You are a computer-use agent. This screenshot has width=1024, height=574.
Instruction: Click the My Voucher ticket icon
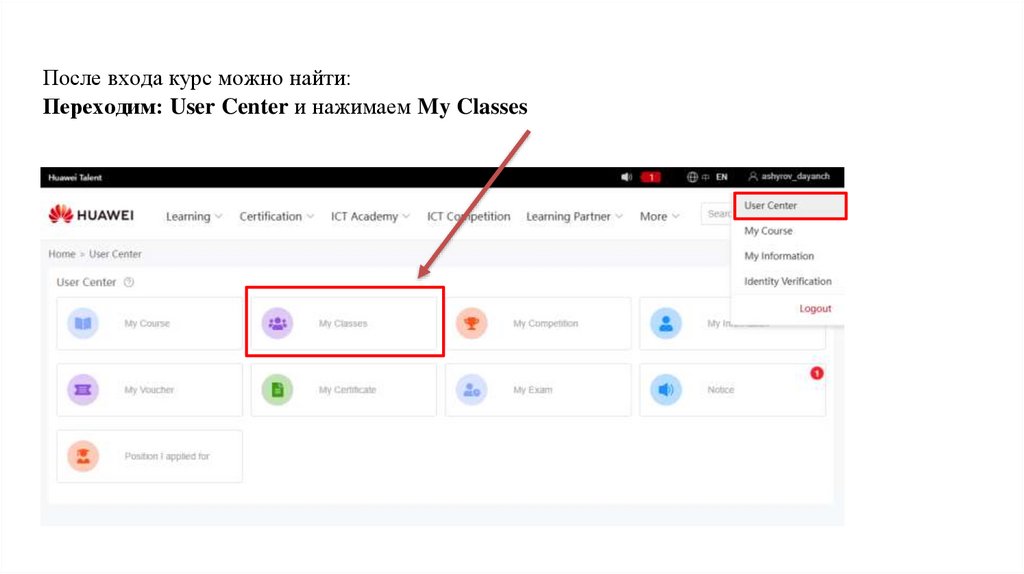(83, 390)
